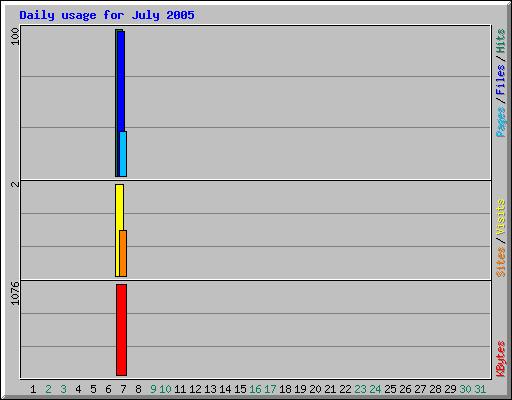Click day "14" on the x-axis

(x=225, y=389)
